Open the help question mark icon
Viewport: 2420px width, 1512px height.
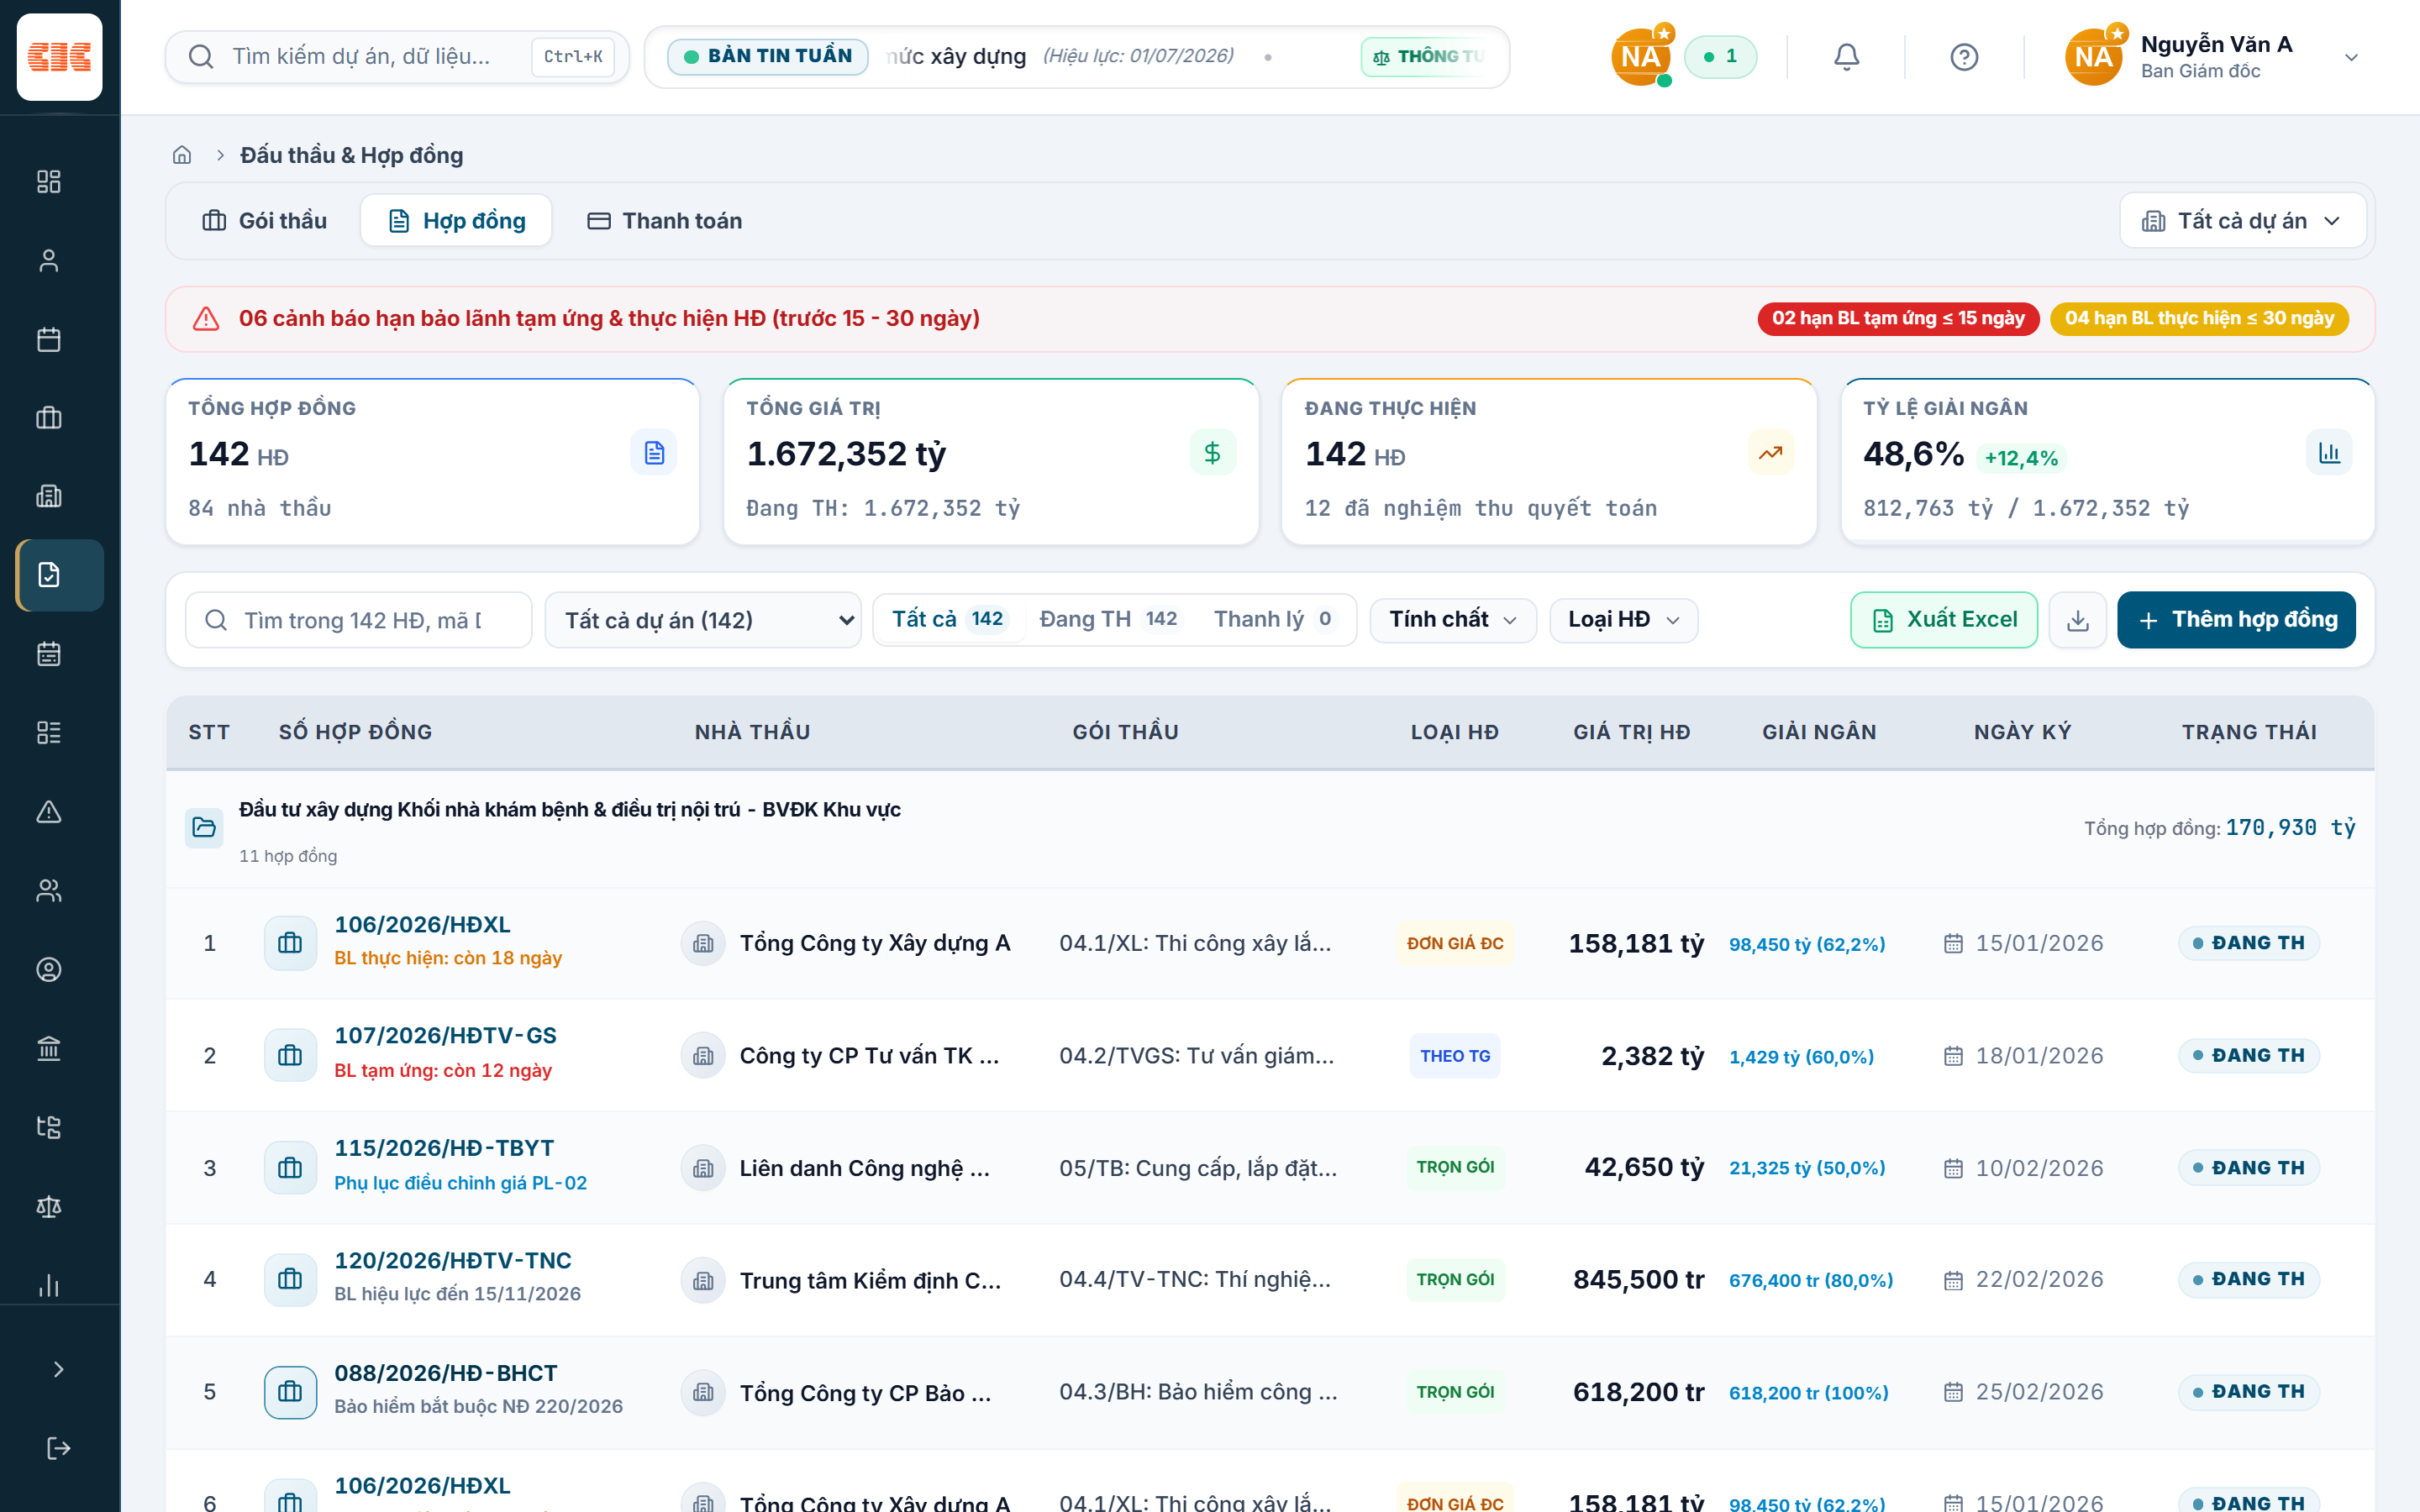pyautogui.click(x=1964, y=56)
